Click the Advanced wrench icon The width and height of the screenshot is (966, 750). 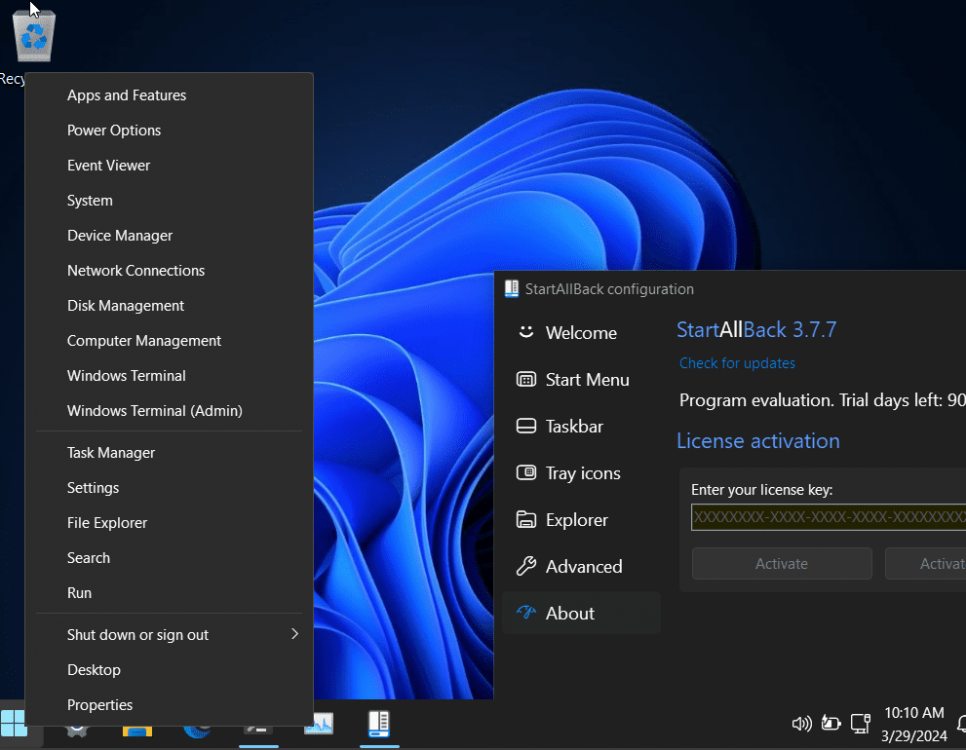pyautogui.click(x=526, y=567)
